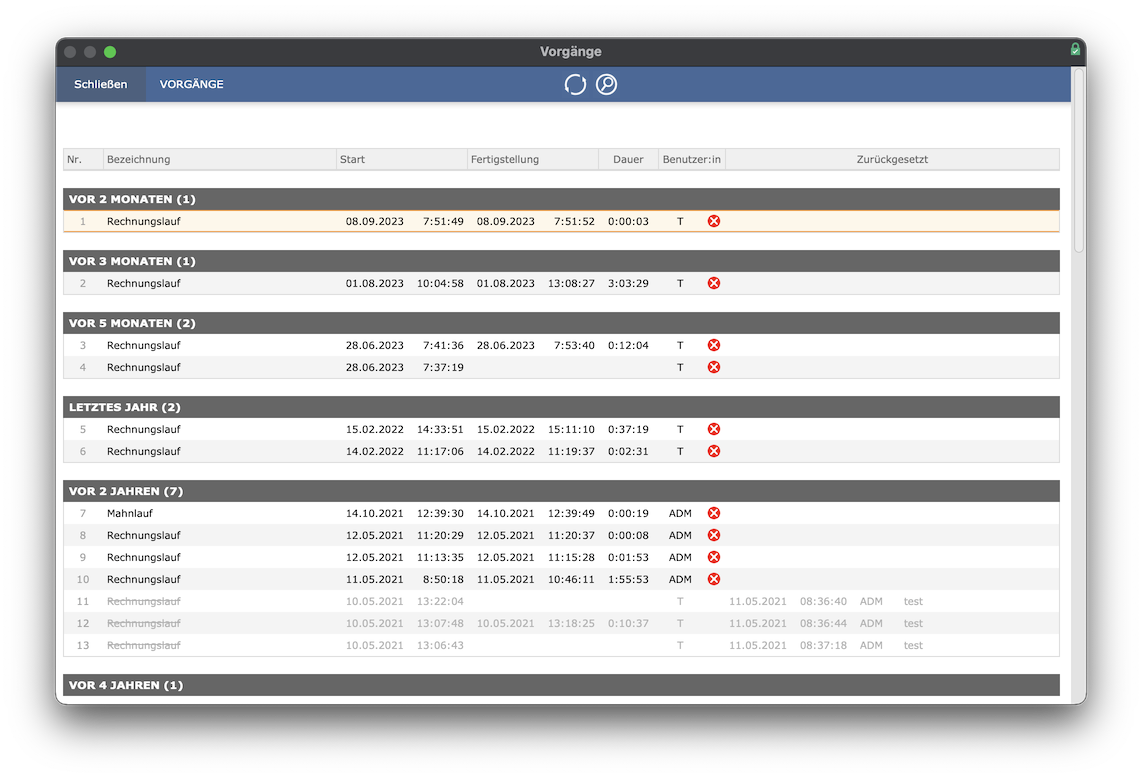The image size is (1142, 778).
Task: Click the green lock icon in title bar
Action: tap(1075, 50)
